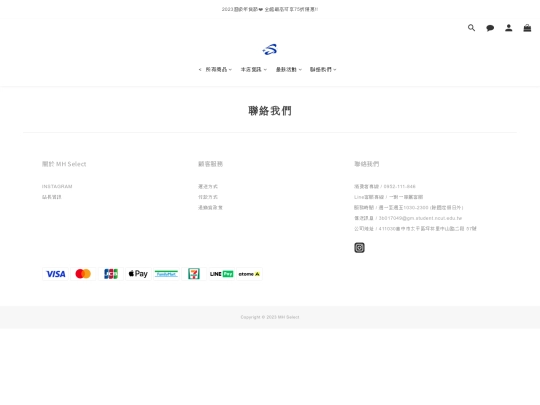Open the first 顧客服務 footer link
The width and height of the screenshot is (540, 405).
[208, 186]
